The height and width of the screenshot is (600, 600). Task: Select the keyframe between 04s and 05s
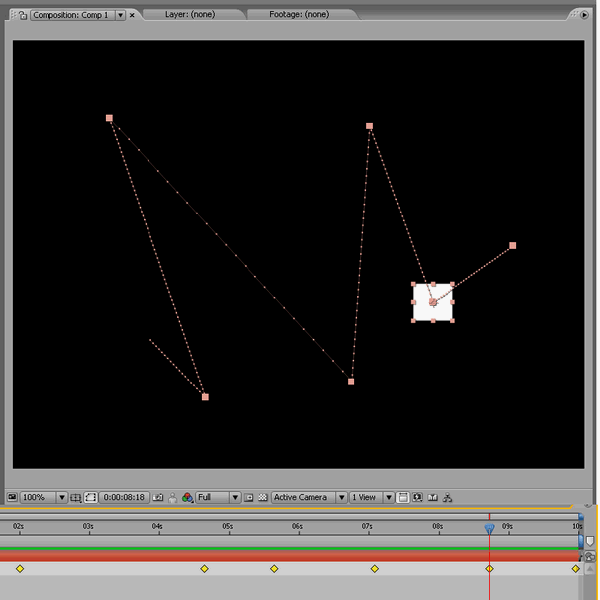(204, 569)
